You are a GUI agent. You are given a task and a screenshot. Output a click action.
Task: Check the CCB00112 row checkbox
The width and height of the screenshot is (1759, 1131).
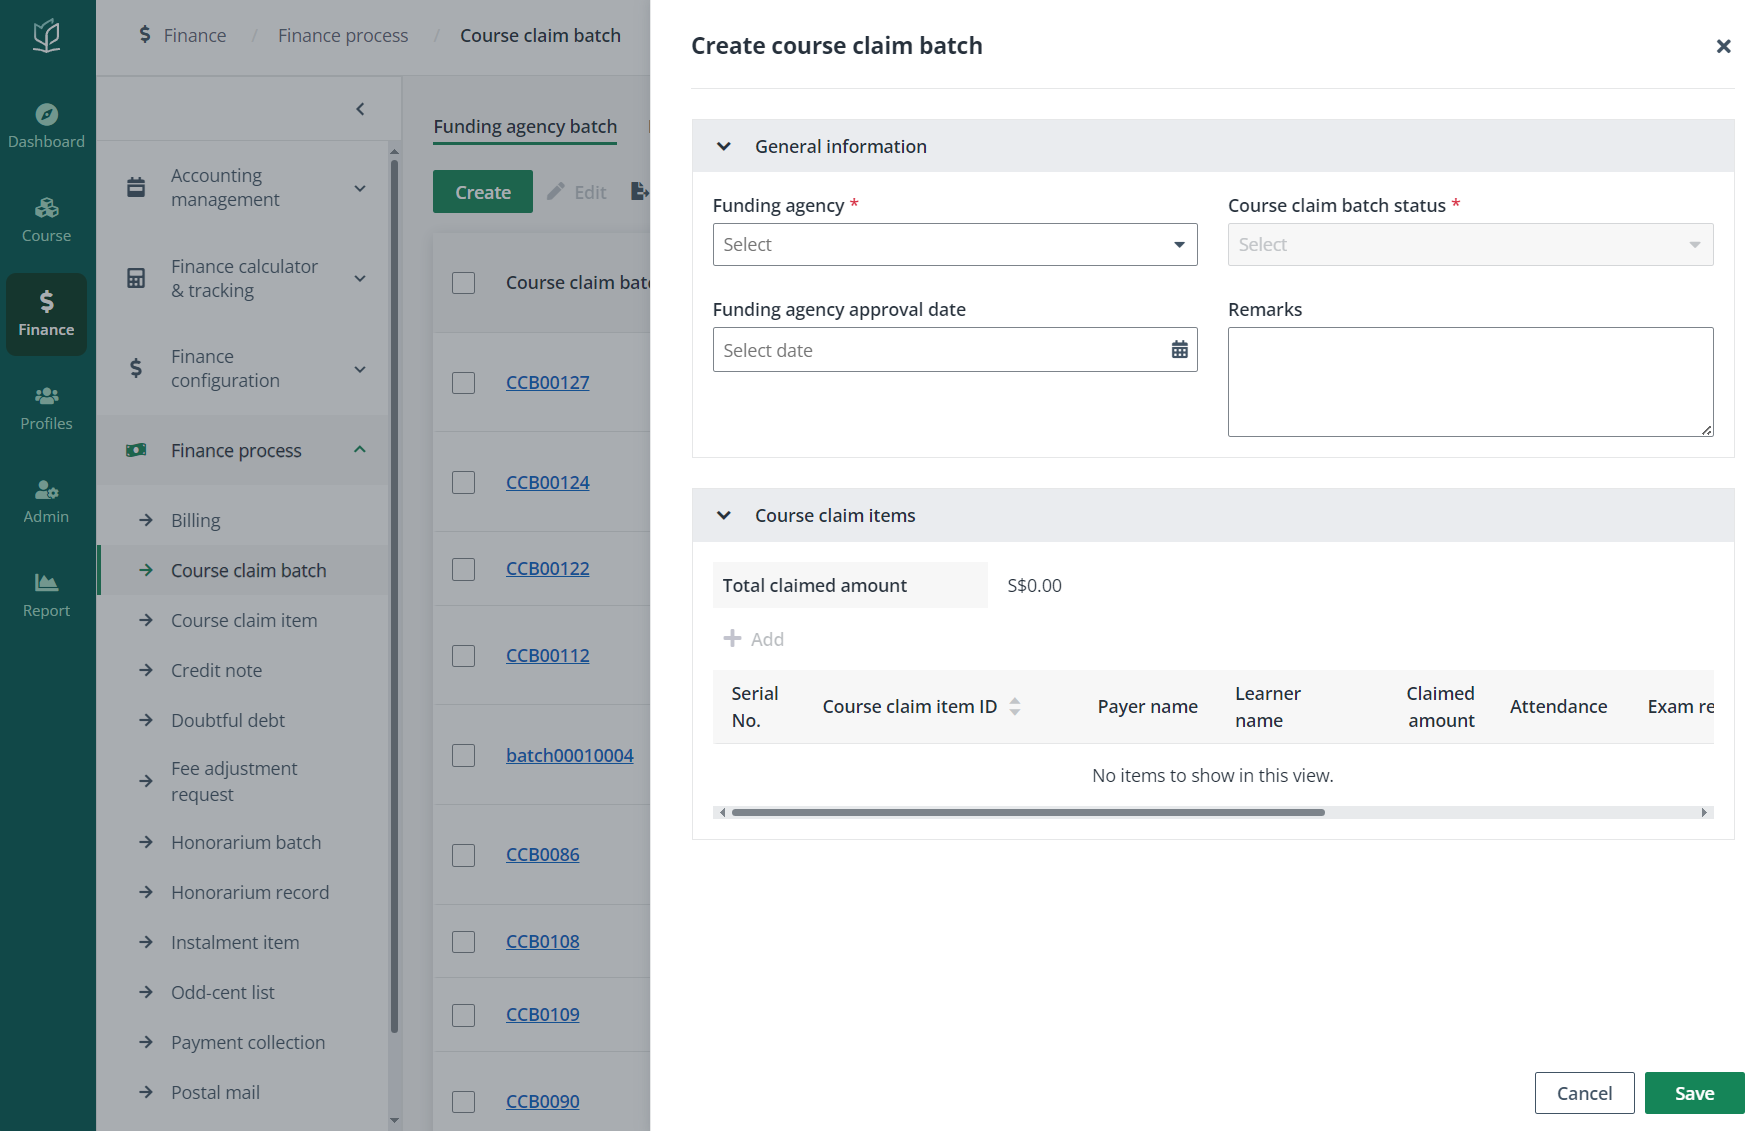(x=464, y=656)
